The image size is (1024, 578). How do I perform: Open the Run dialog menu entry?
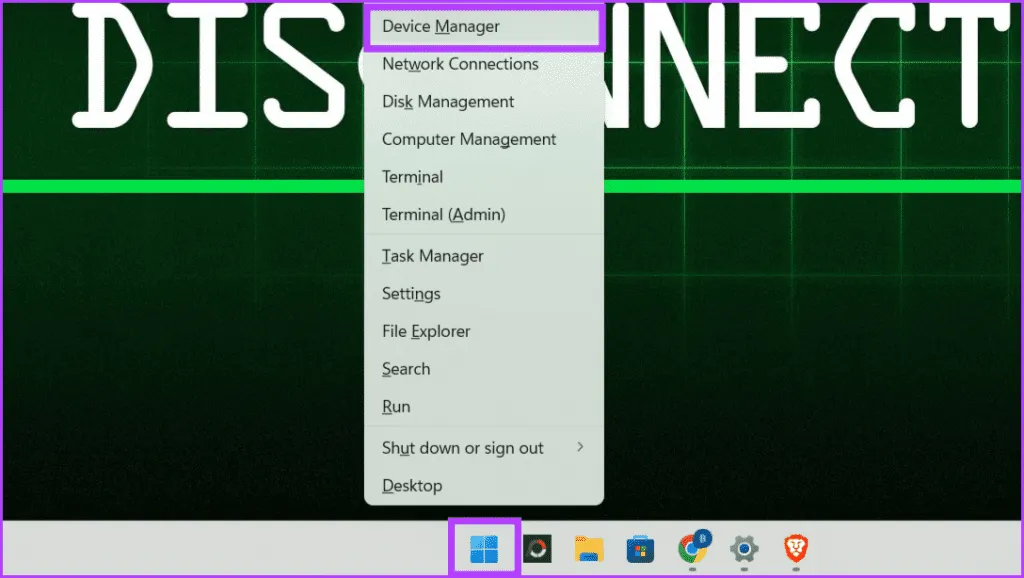pos(396,407)
